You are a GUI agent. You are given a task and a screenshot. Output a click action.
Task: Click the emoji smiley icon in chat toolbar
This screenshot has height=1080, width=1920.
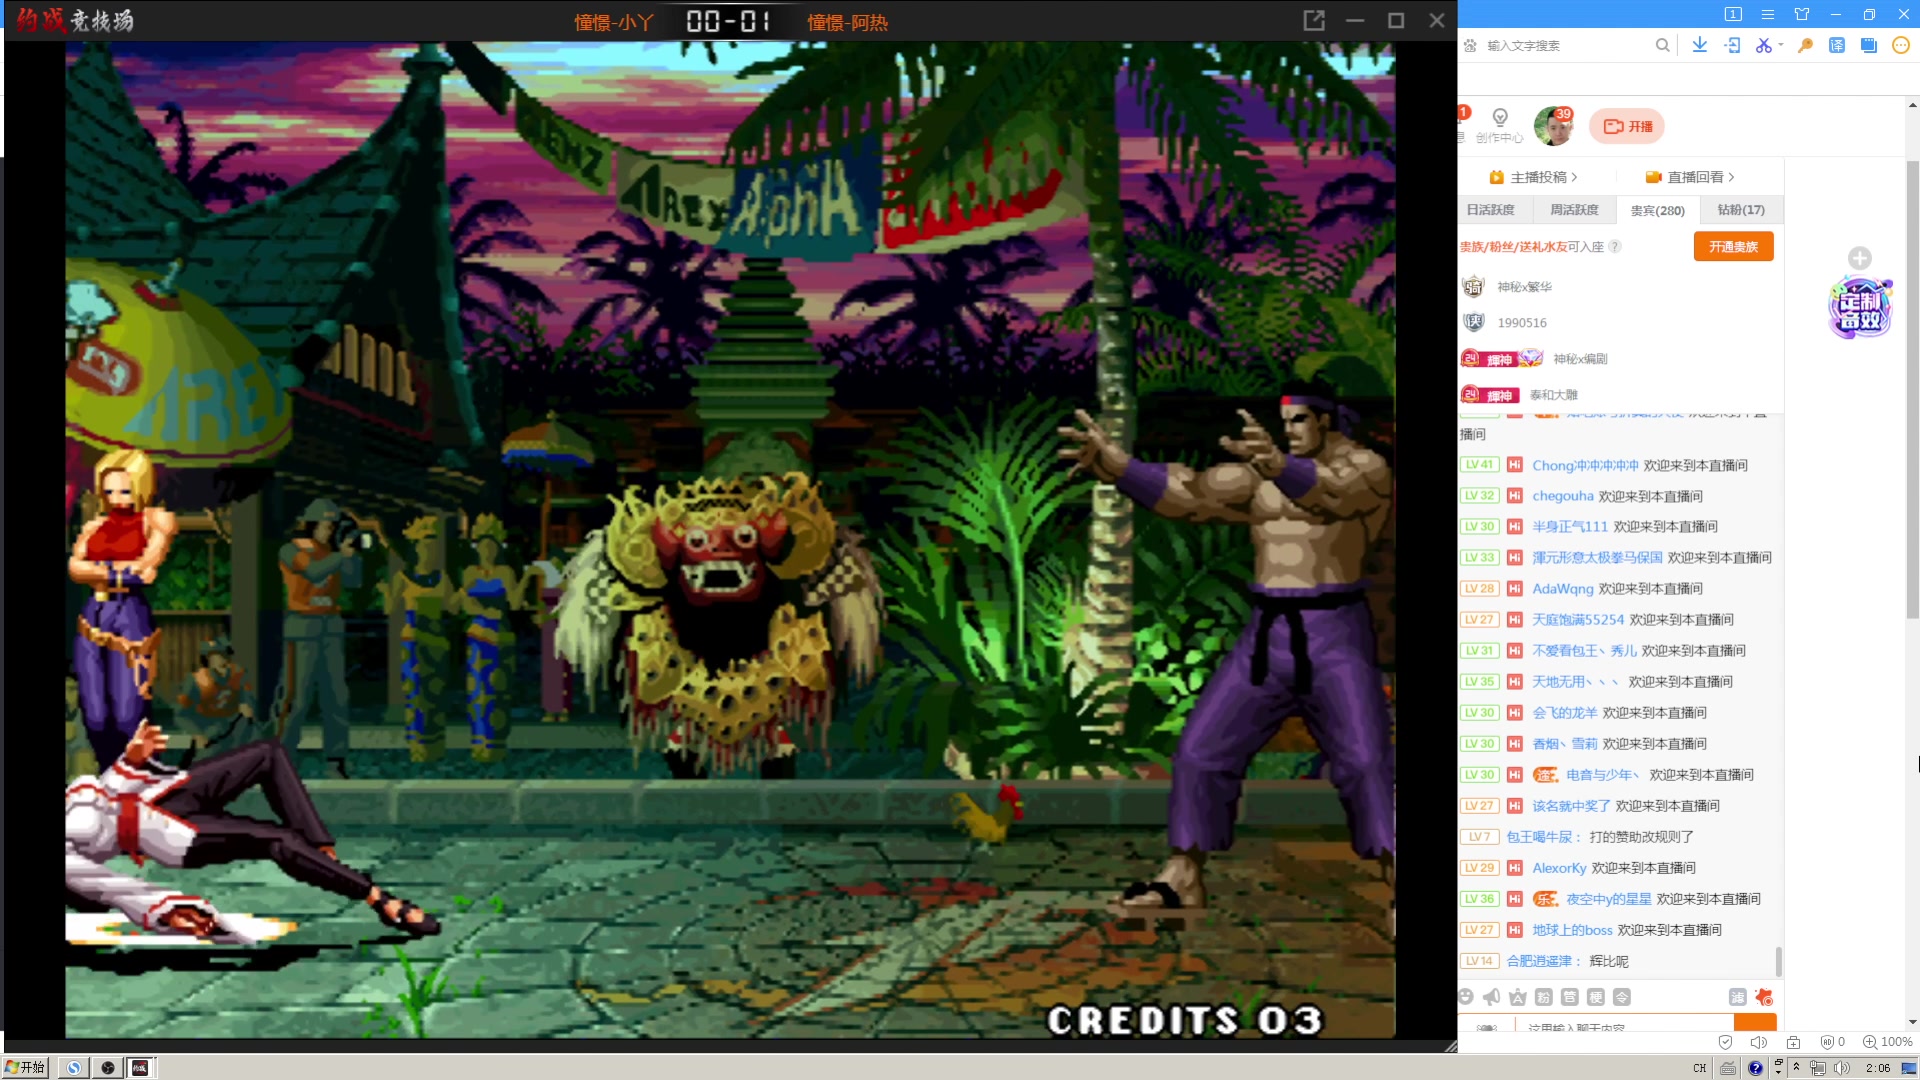[x=1466, y=997]
